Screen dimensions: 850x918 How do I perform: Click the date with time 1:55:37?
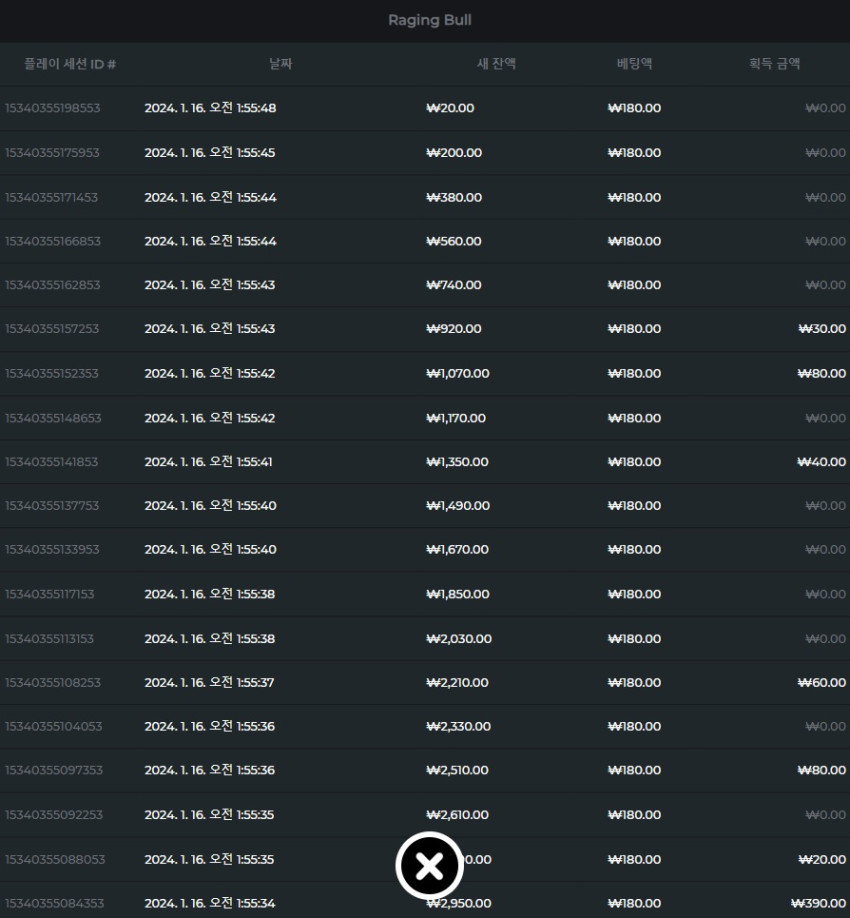point(209,683)
